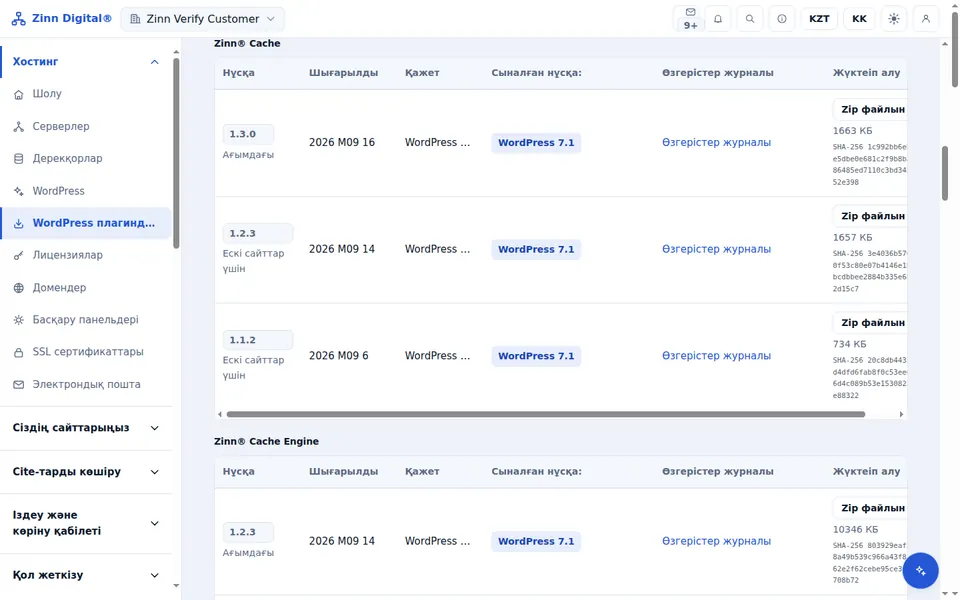The height and width of the screenshot is (600, 960).
Task: Click the search magnifier icon in header
Action: 750,19
